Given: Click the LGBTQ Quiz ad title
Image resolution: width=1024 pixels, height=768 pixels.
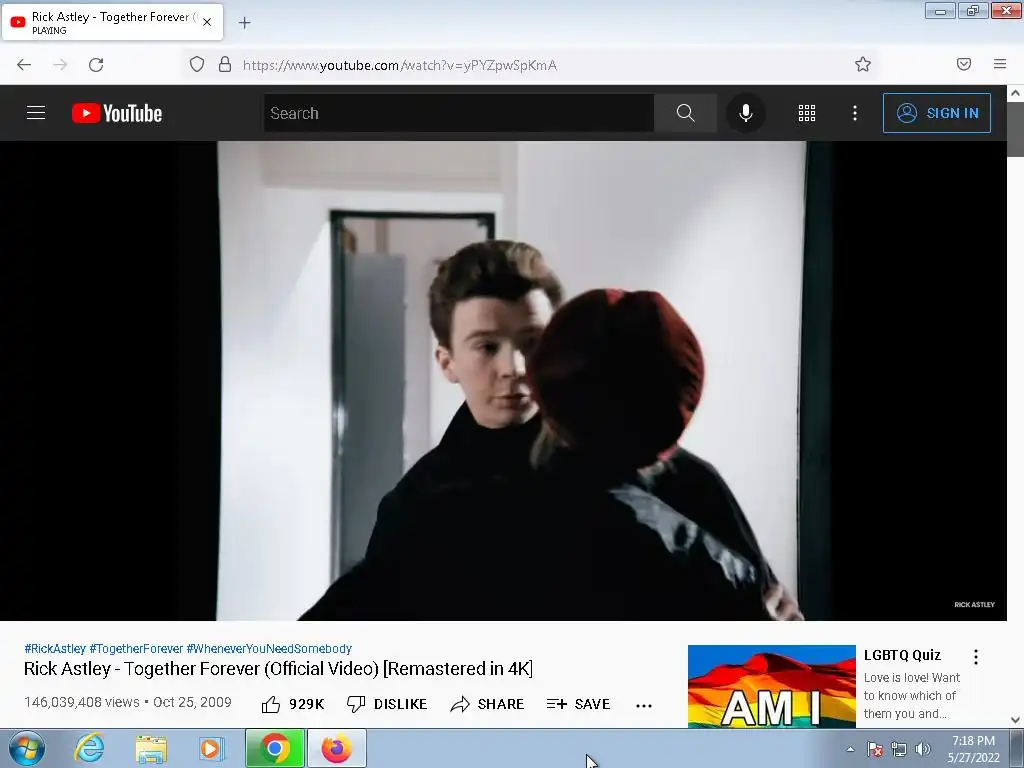Looking at the screenshot, I should point(902,655).
